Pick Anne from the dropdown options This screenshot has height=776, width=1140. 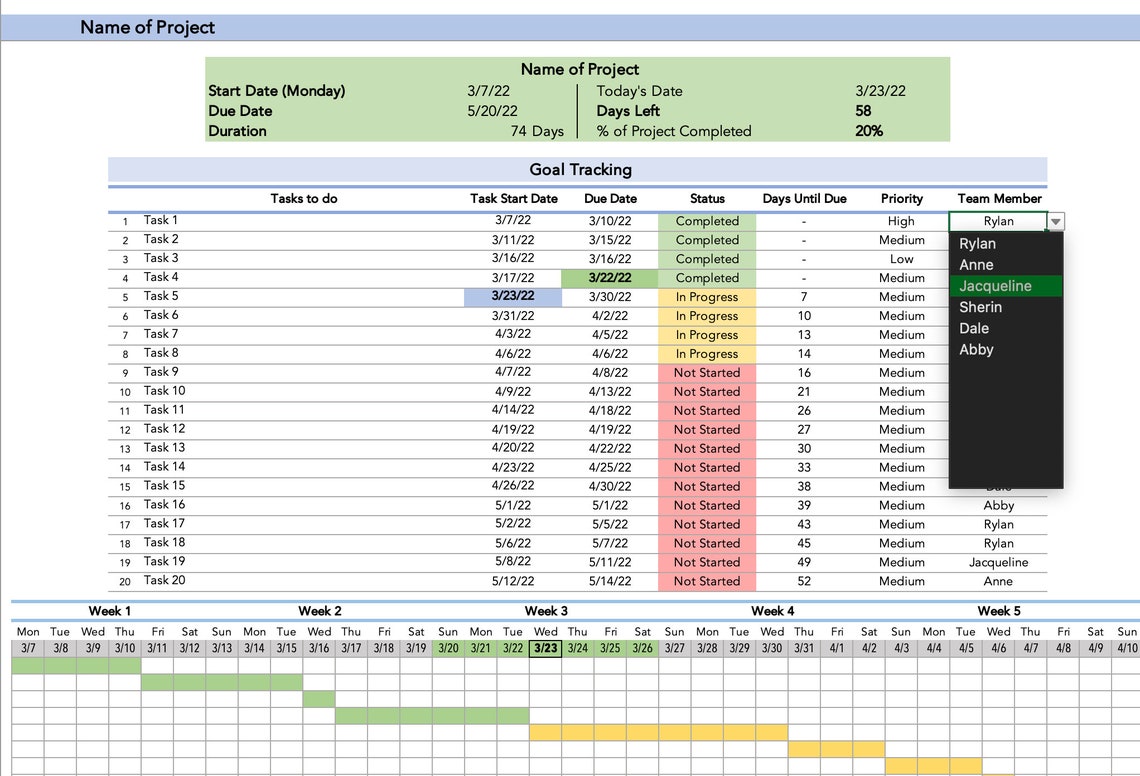[976, 264]
